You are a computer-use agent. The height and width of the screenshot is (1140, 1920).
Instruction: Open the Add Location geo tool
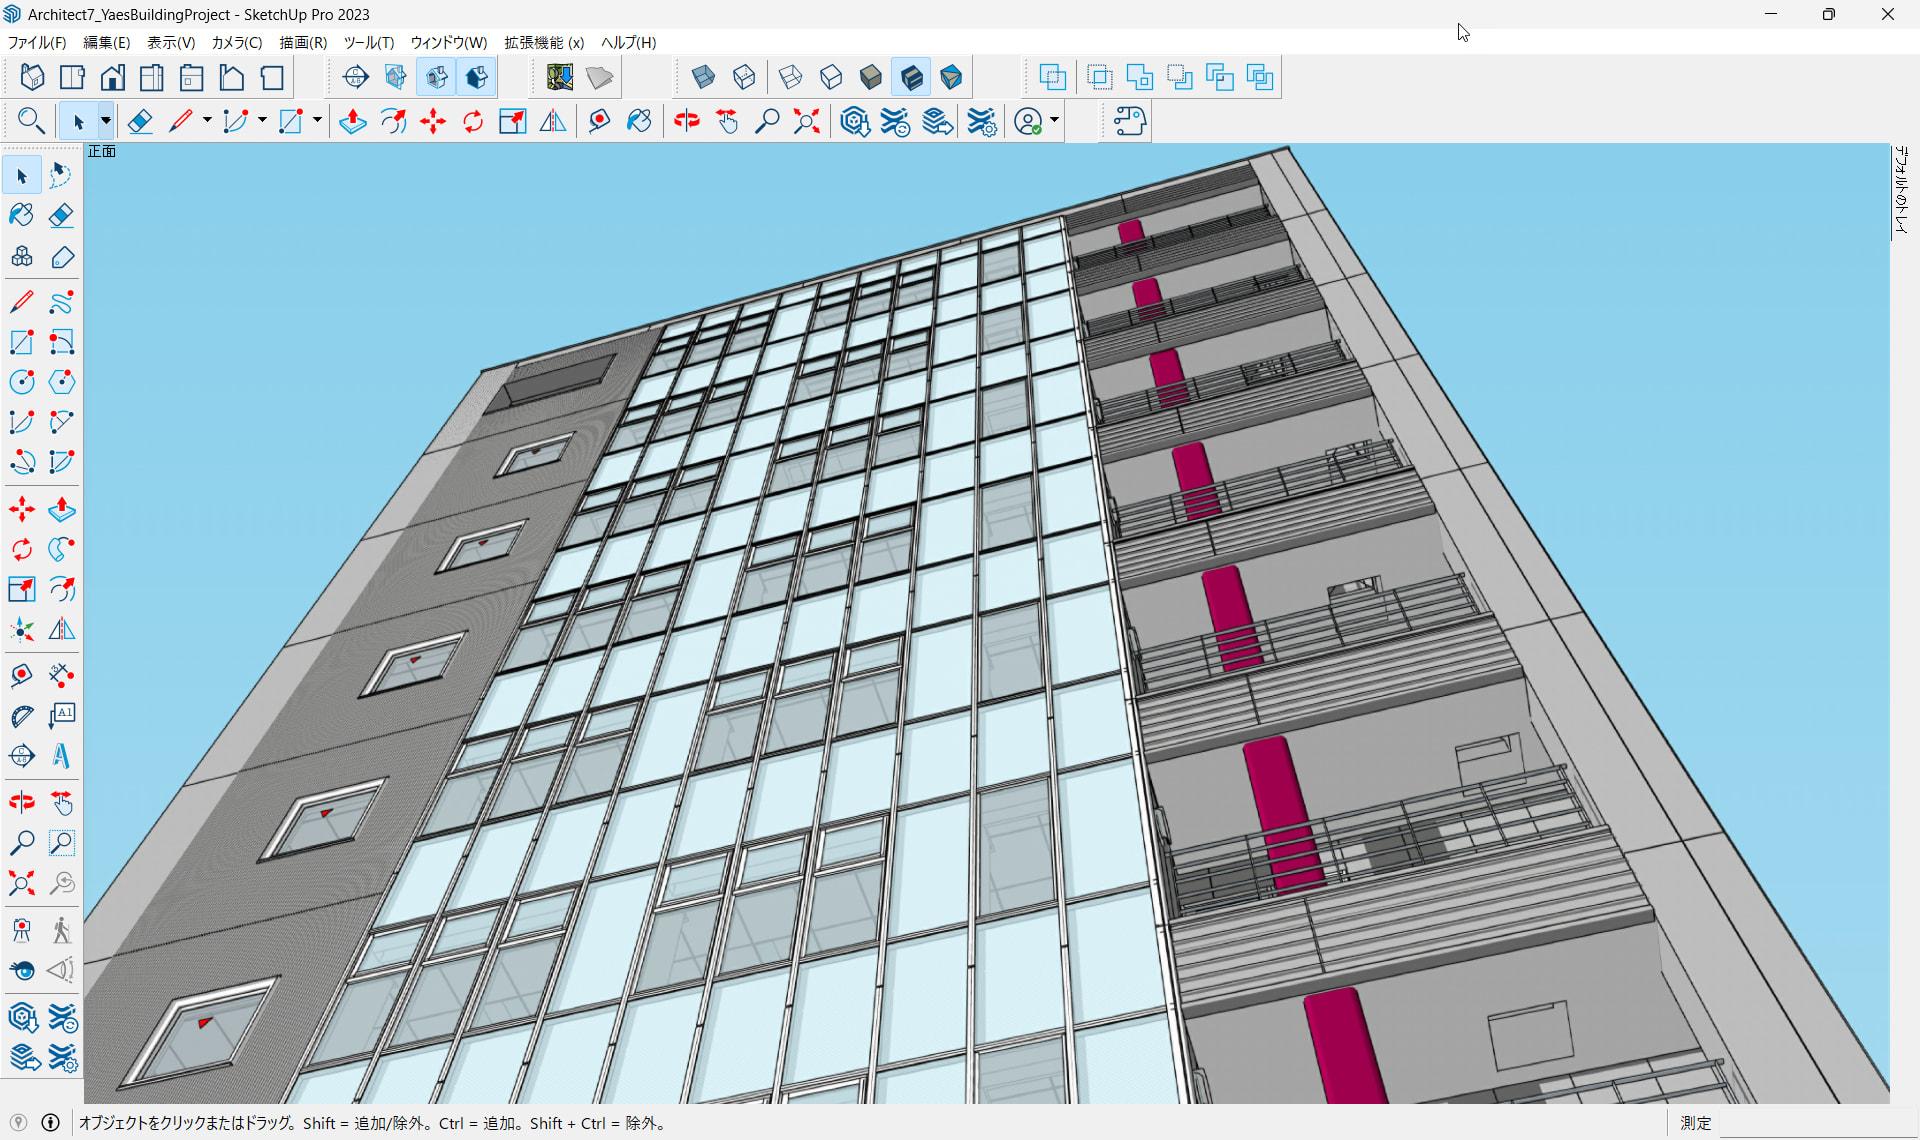click(x=559, y=77)
